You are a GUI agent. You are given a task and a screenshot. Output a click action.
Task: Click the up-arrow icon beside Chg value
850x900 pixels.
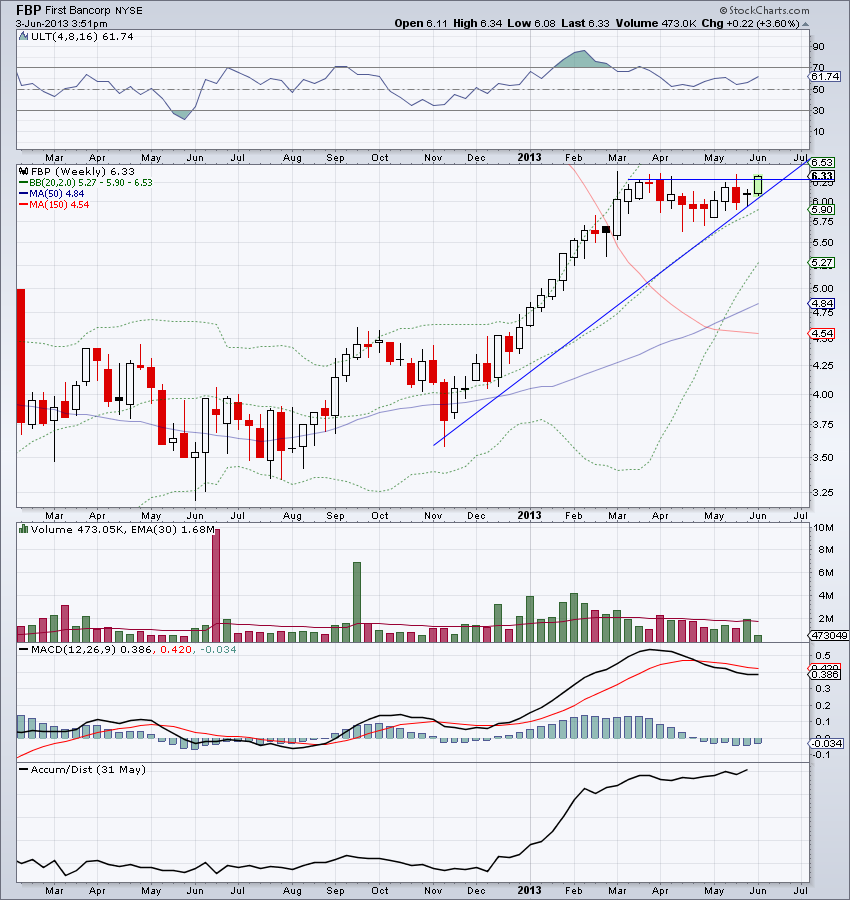click(x=805, y=24)
